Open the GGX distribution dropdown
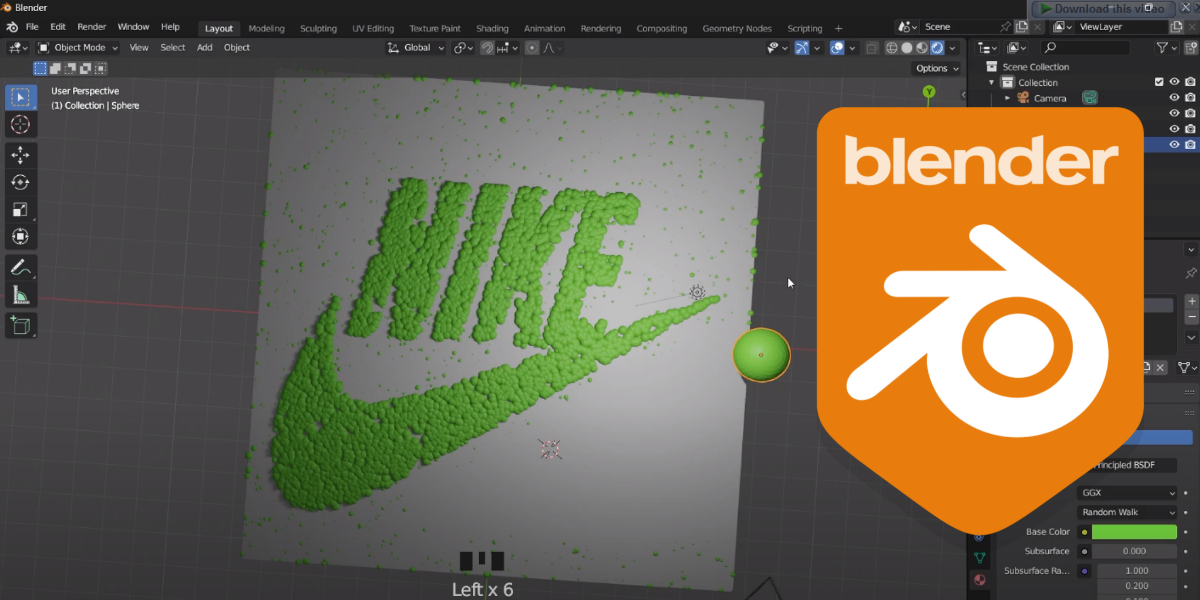 click(1128, 493)
